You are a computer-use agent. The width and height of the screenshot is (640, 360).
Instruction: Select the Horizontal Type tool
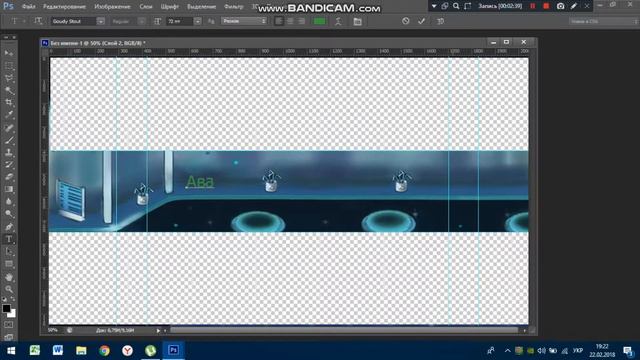[9, 239]
